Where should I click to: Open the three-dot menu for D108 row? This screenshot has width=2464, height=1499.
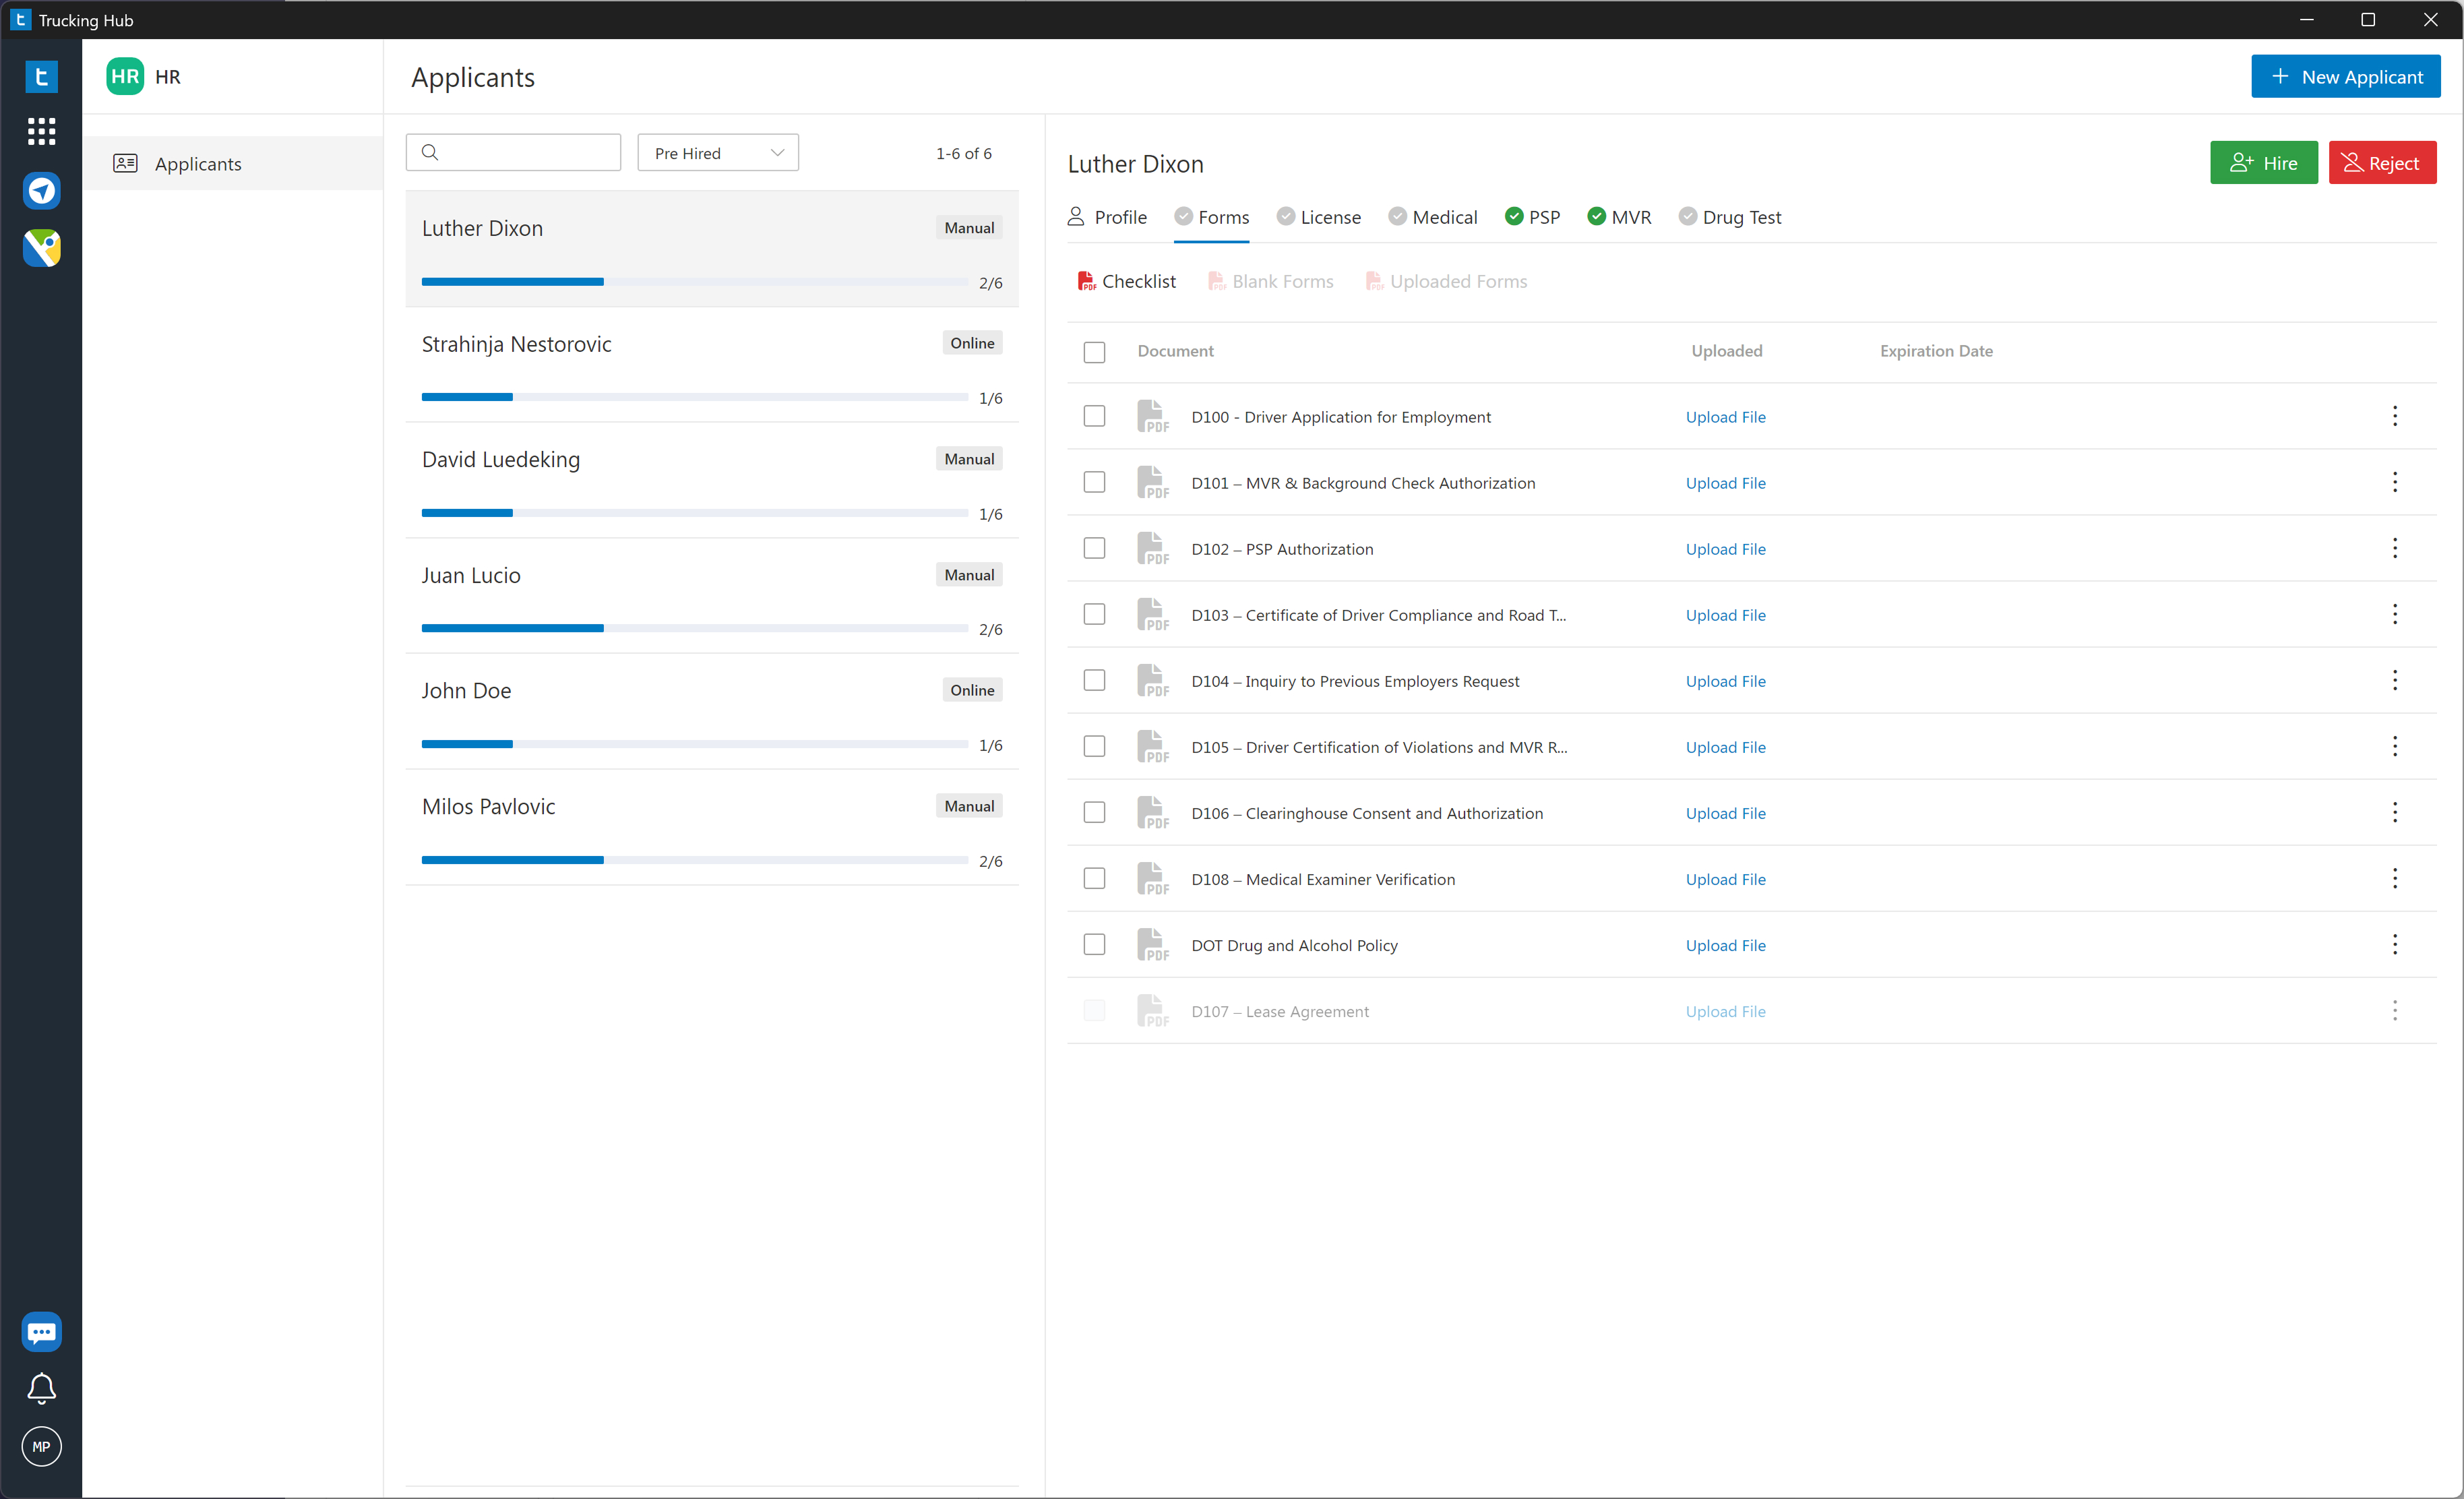click(2394, 878)
